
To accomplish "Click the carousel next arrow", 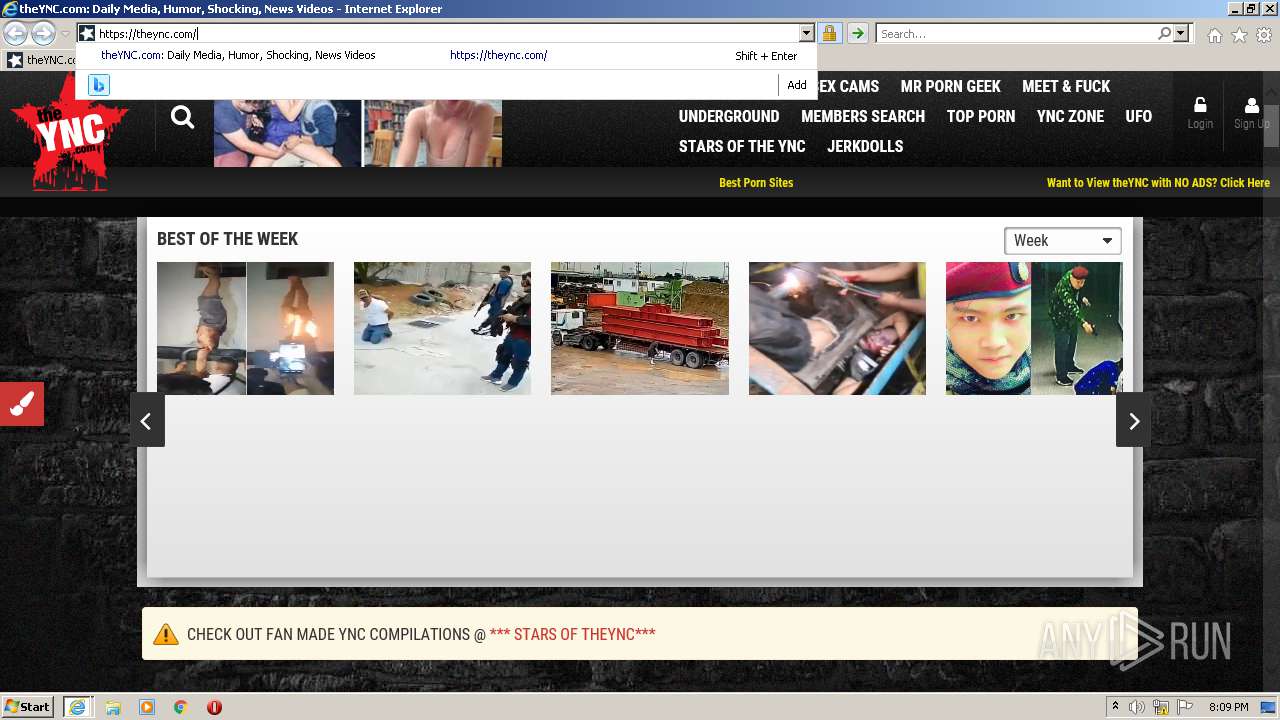I will (x=1133, y=420).
